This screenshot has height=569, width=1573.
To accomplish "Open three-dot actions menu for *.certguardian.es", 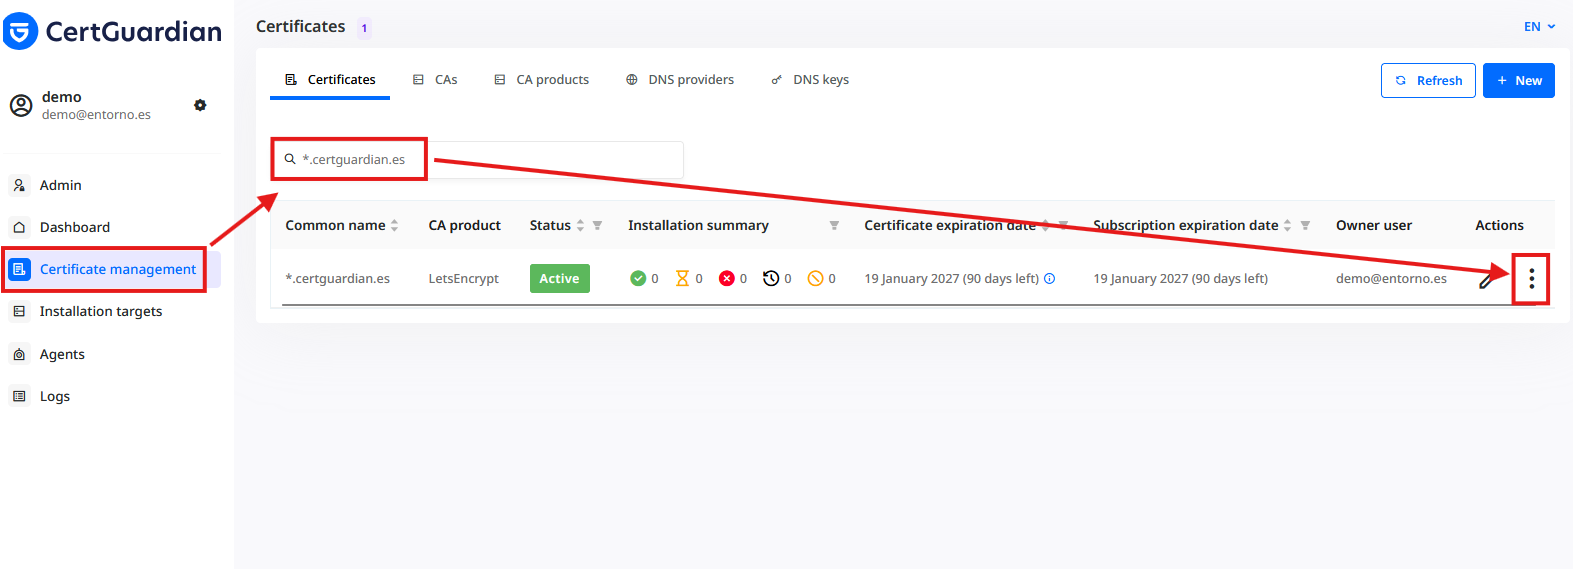I will click(x=1531, y=279).
